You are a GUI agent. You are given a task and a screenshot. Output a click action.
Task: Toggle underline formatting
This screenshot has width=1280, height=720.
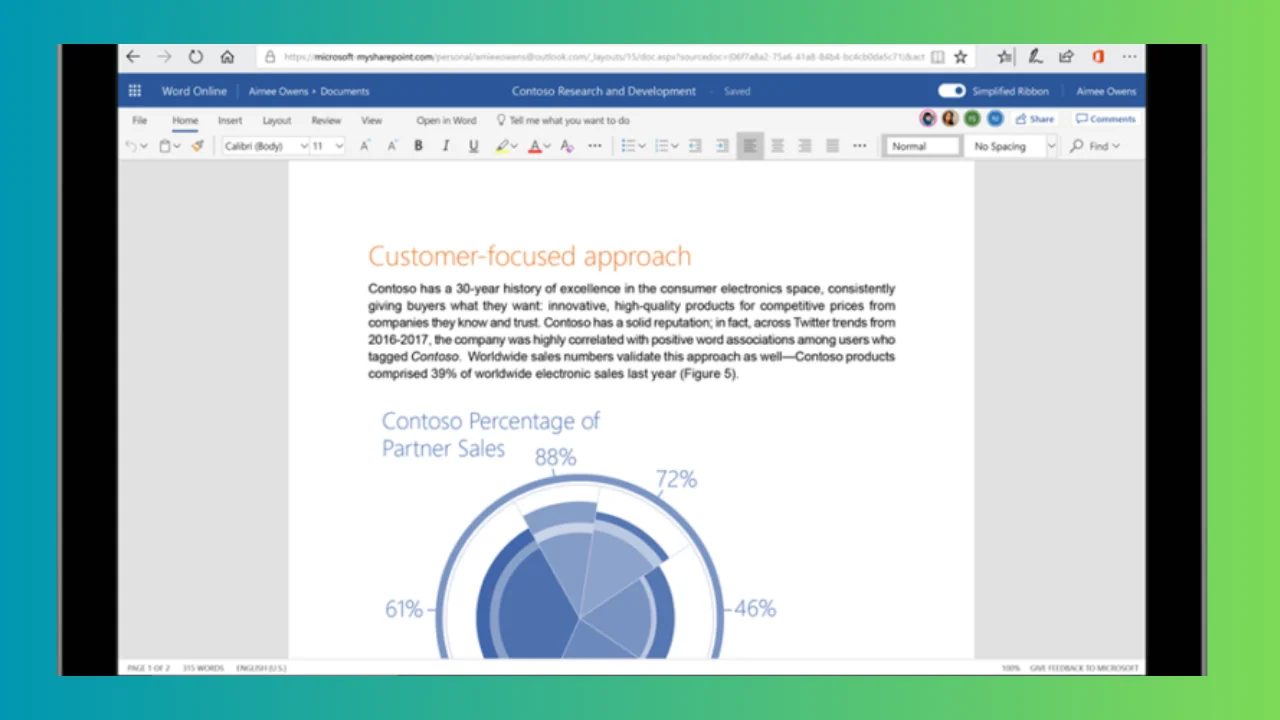click(474, 146)
